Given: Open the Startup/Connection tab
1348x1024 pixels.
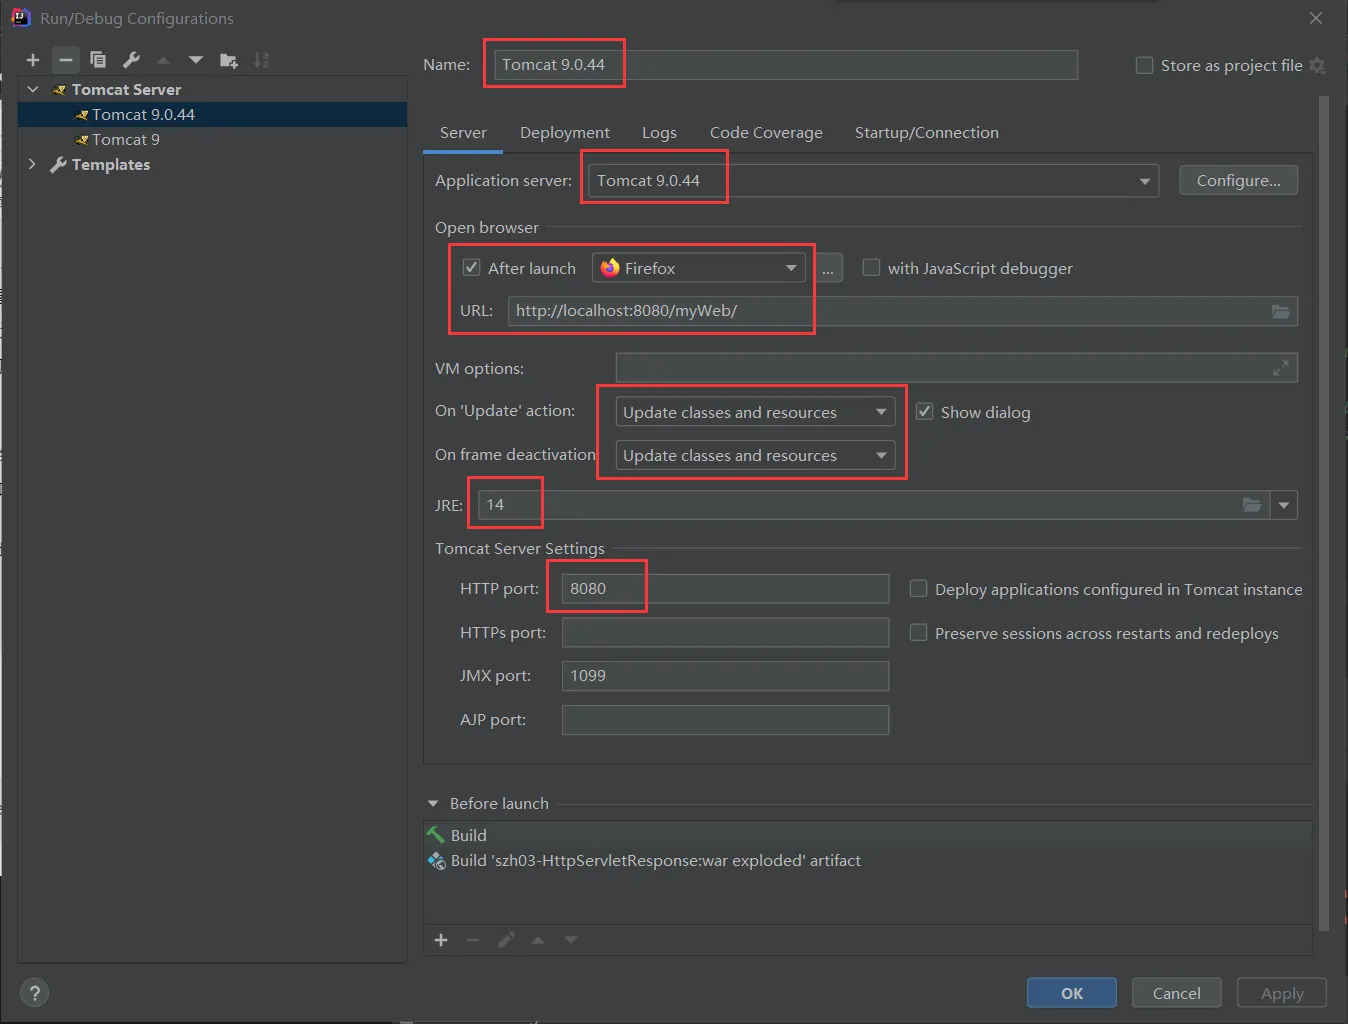Looking at the screenshot, I should tap(926, 133).
